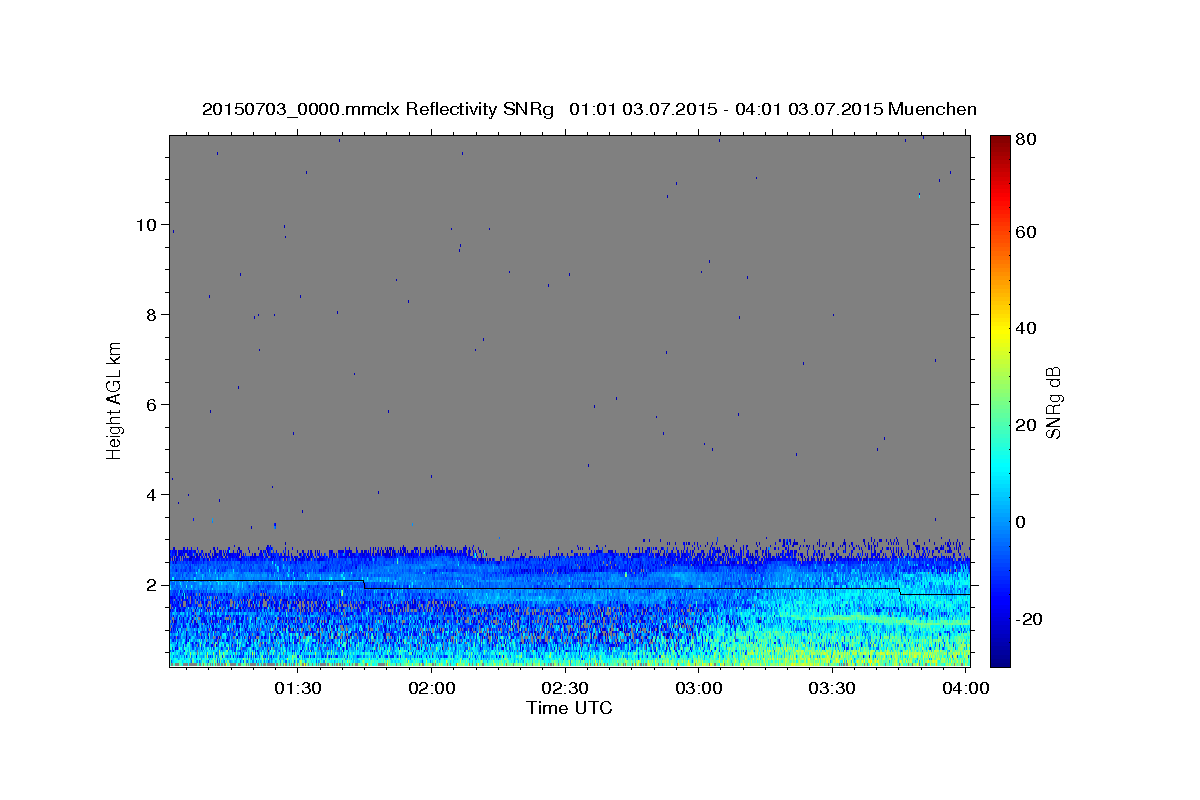Click the colorbar value label 60
The image size is (1200, 800).
1025,232
